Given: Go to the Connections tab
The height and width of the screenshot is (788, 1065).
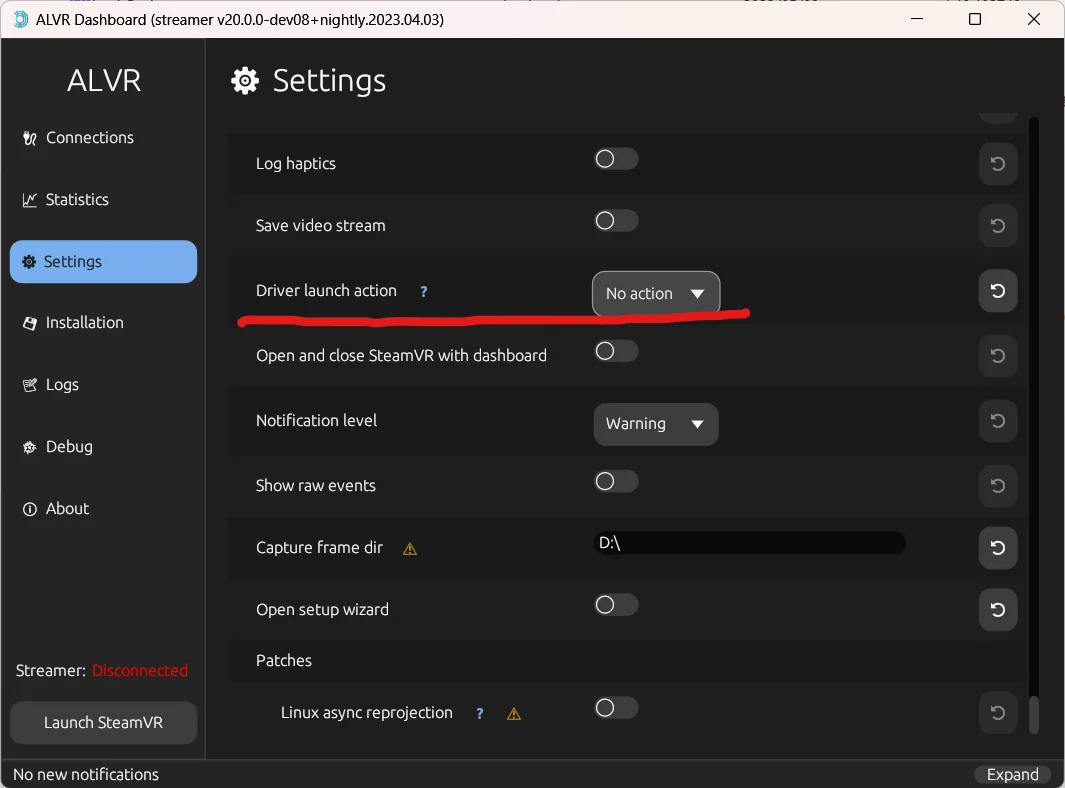Looking at the screenshot, I should (89, 138).
